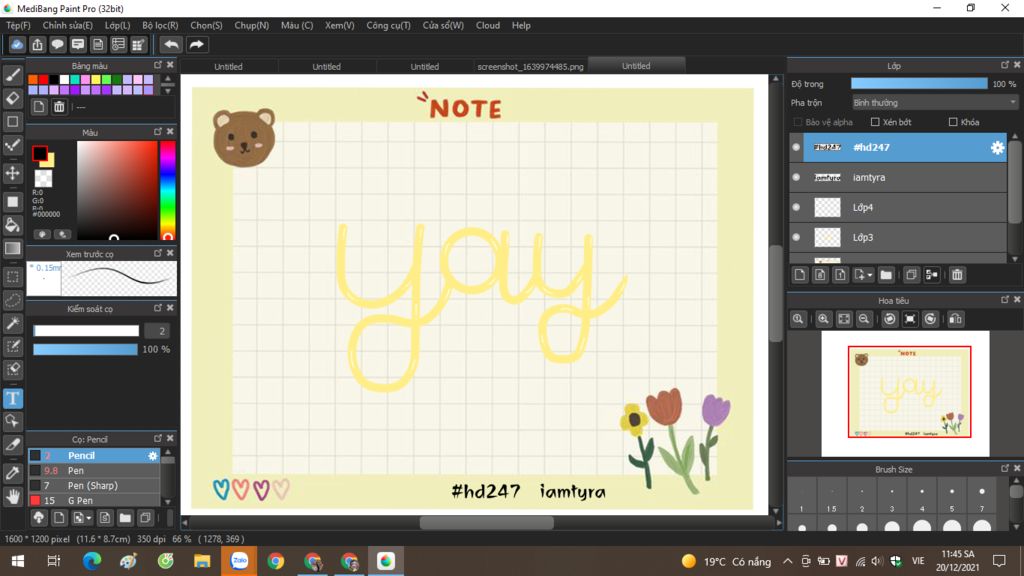Pick the black swatch in Bảng màu
Image resolution: width=1024 pixels, height=576 pixels.
(54, 80)
